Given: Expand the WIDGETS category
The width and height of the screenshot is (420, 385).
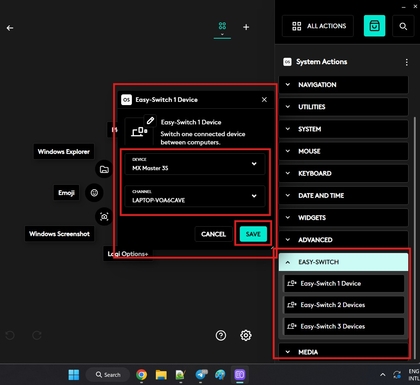Looking at the screenshot, I should click(x=343, y=218).
